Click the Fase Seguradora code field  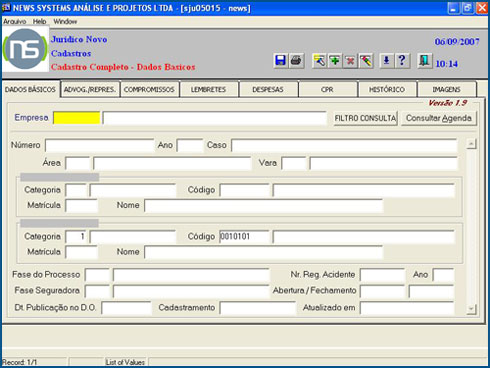(97, 291)
